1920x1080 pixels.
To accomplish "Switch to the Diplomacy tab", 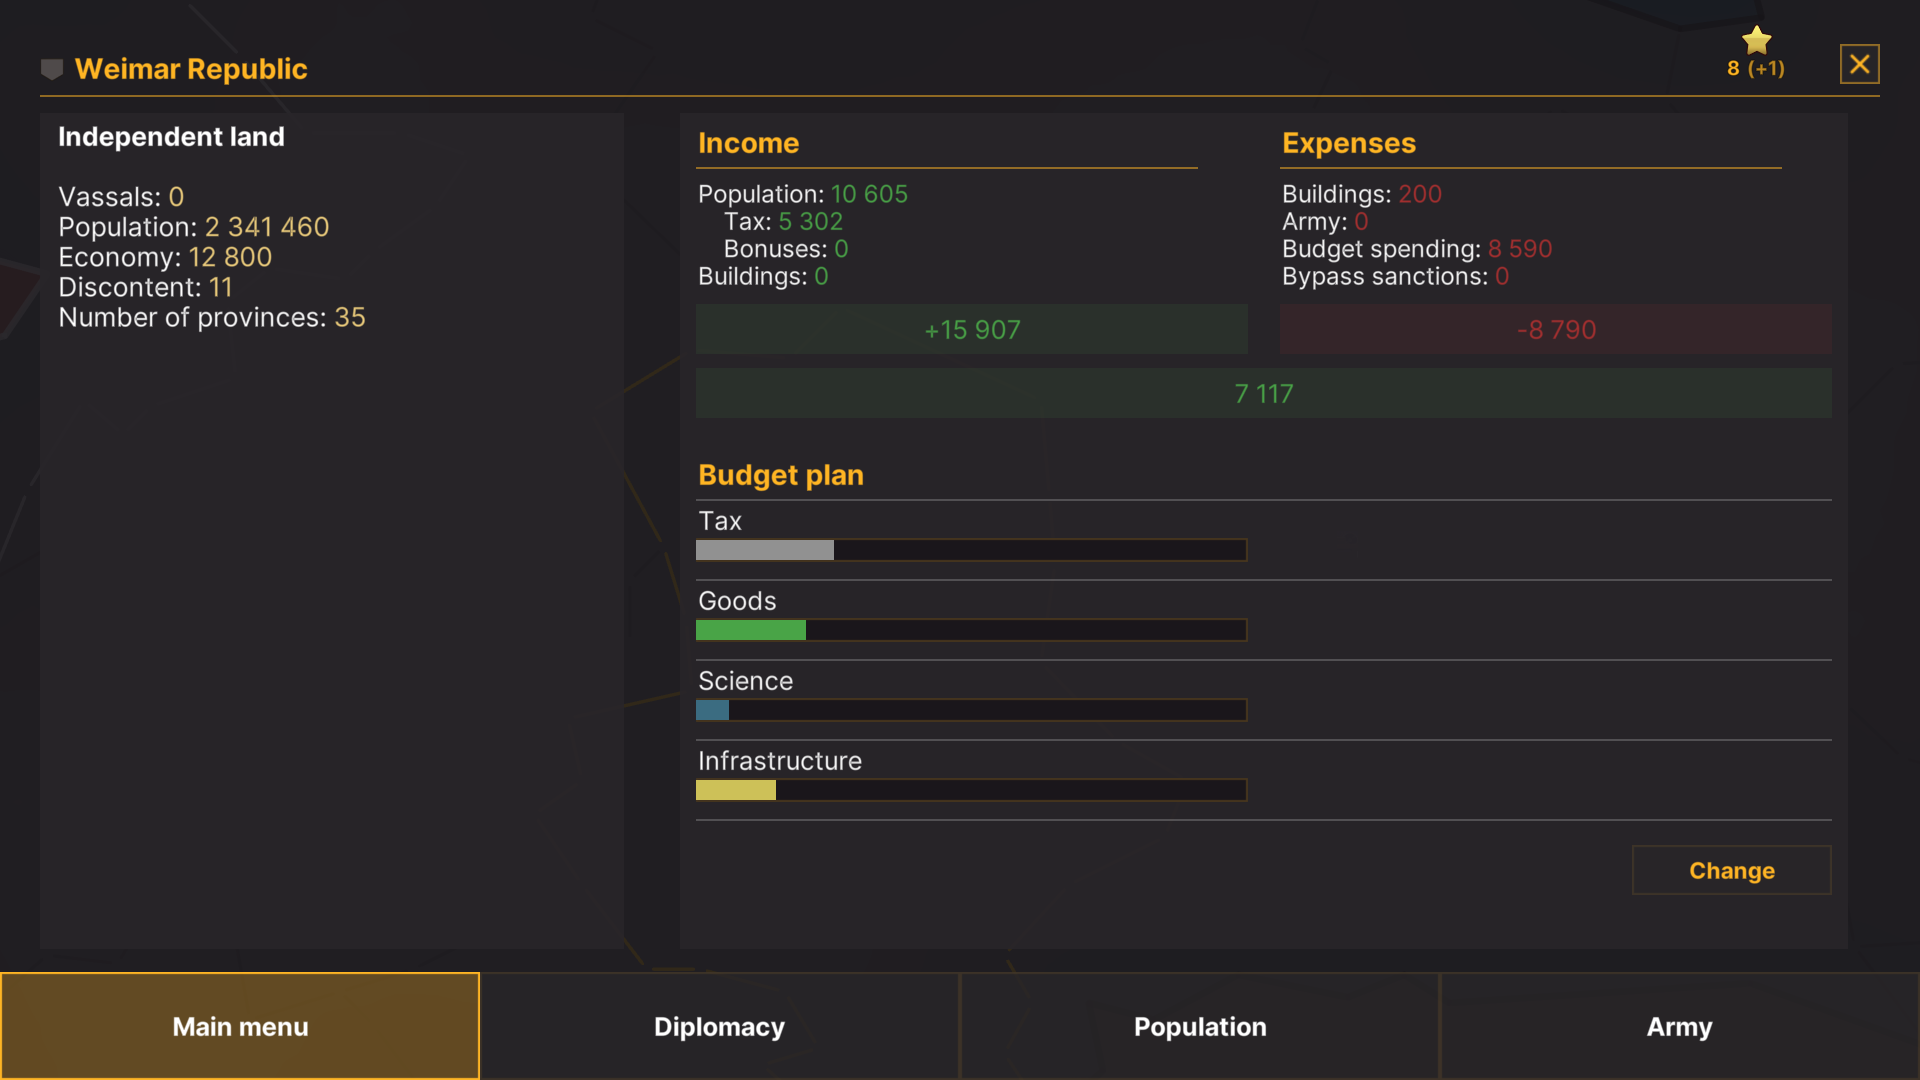I will point(719,1026).
